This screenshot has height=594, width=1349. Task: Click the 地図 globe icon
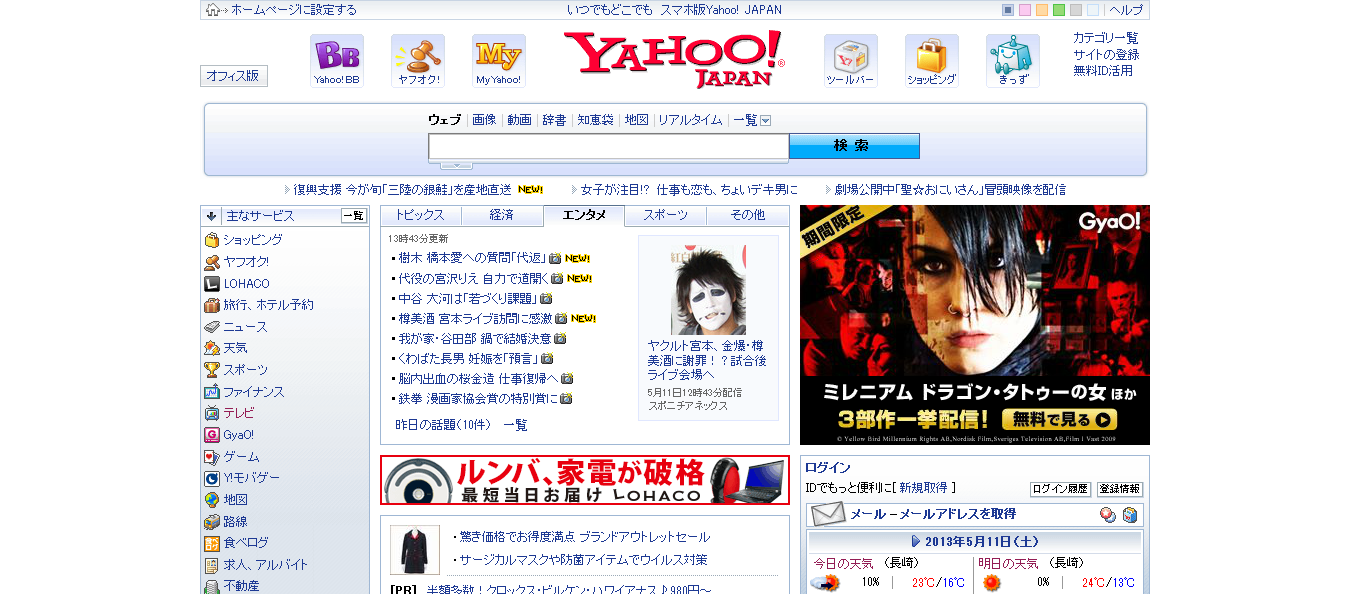pyautogui.click(x=212, y=500)
